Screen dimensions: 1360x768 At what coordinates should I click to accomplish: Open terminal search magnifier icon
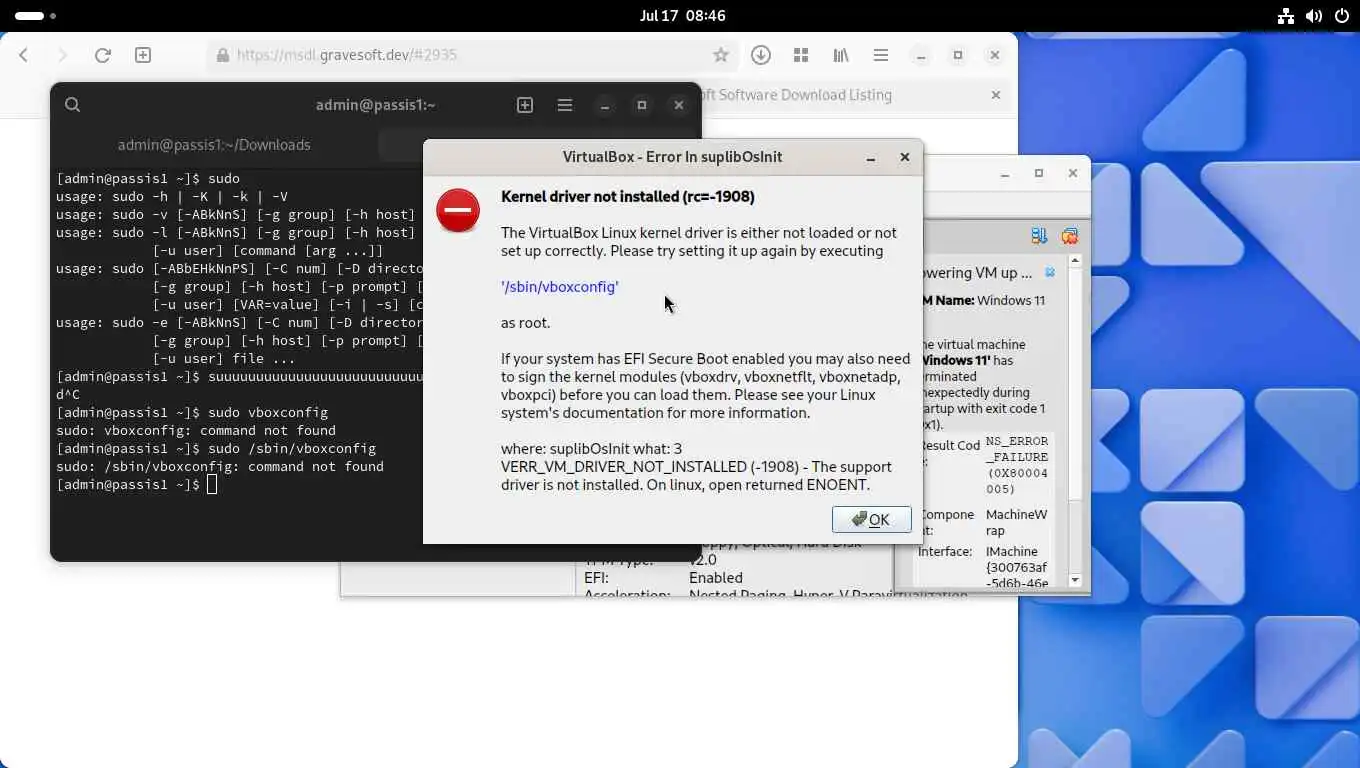[x=72, y=105]
